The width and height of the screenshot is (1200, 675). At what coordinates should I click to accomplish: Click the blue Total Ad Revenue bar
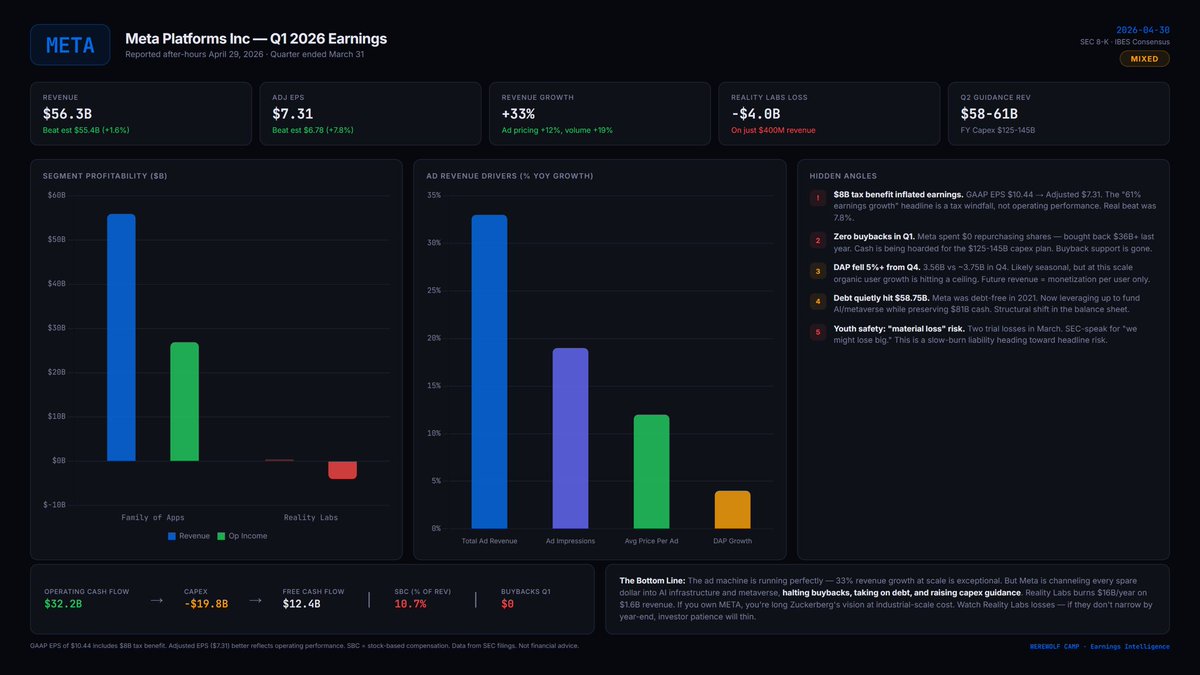tap(489, 372)
